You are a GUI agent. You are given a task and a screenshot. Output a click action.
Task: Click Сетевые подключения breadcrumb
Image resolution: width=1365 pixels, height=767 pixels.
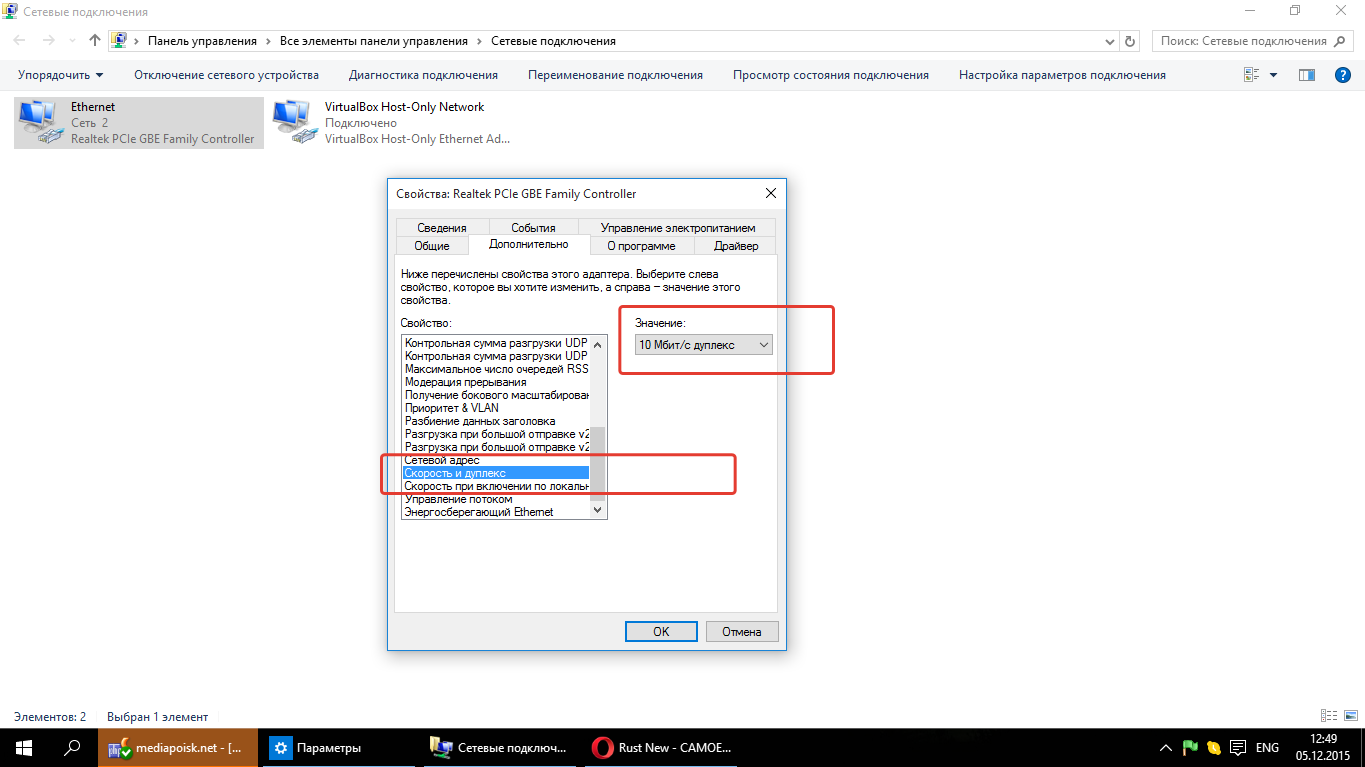553,41
